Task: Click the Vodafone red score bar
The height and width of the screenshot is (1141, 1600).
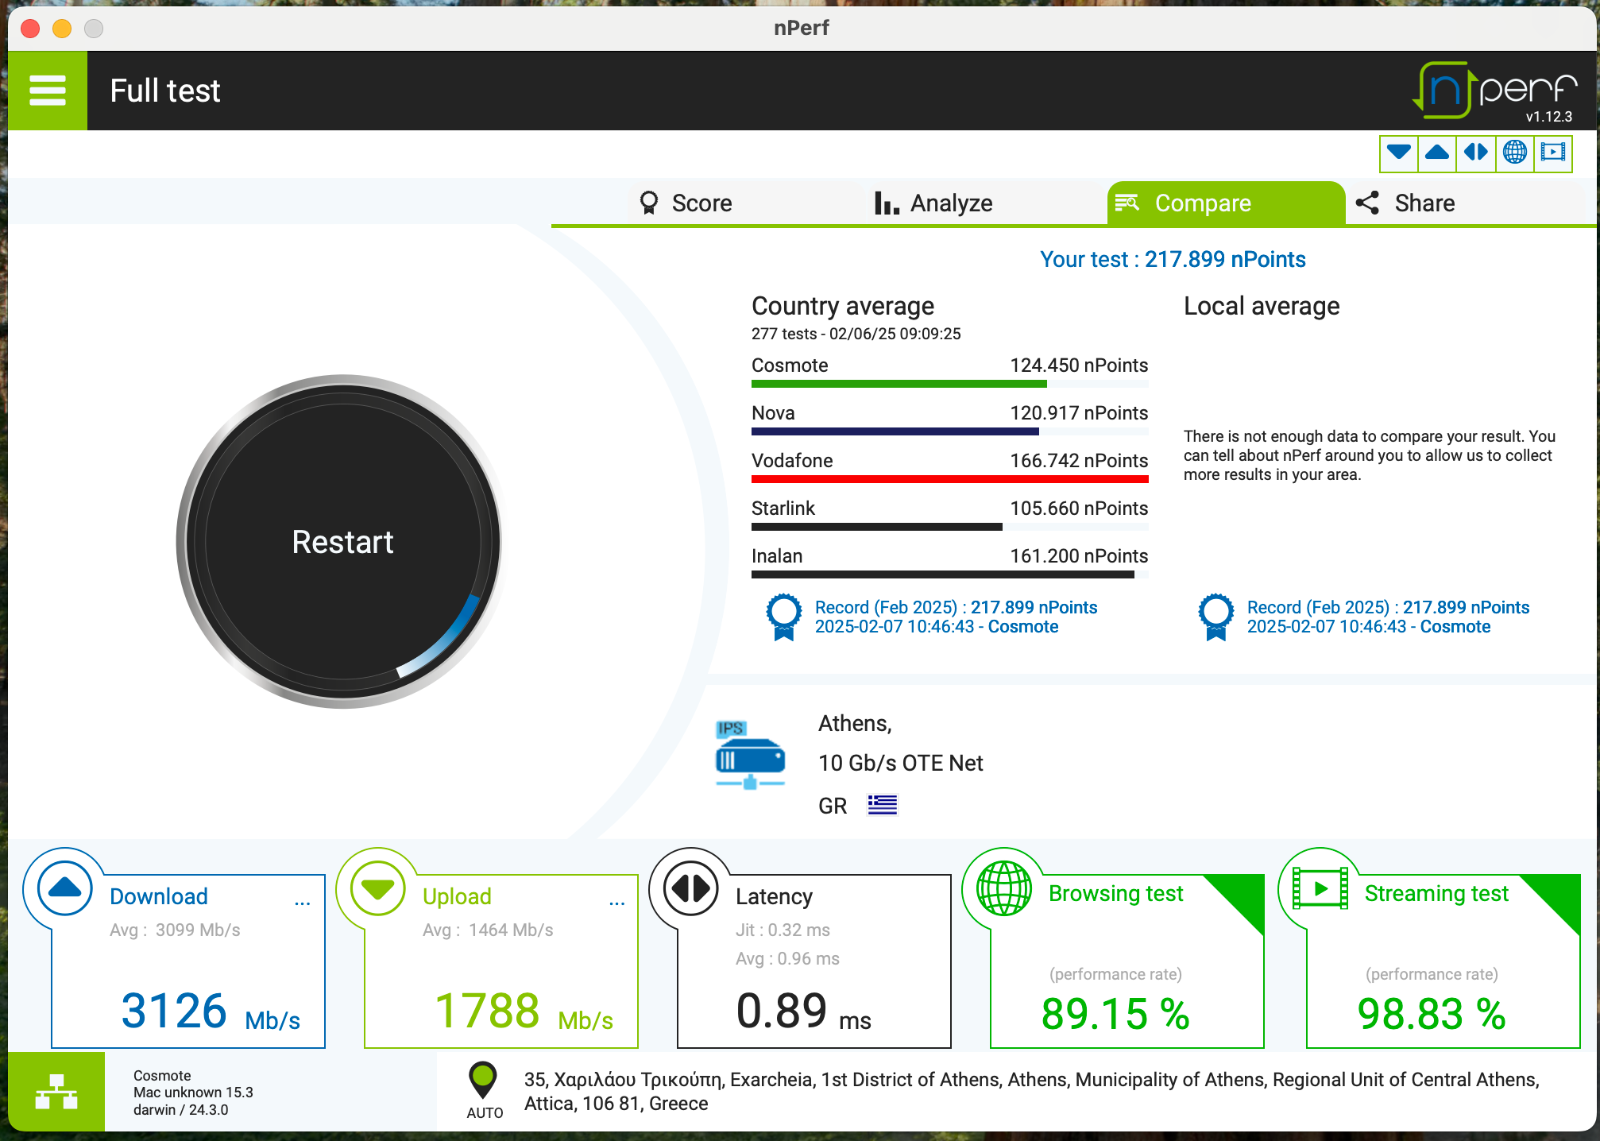Action: tap(950, 479)
